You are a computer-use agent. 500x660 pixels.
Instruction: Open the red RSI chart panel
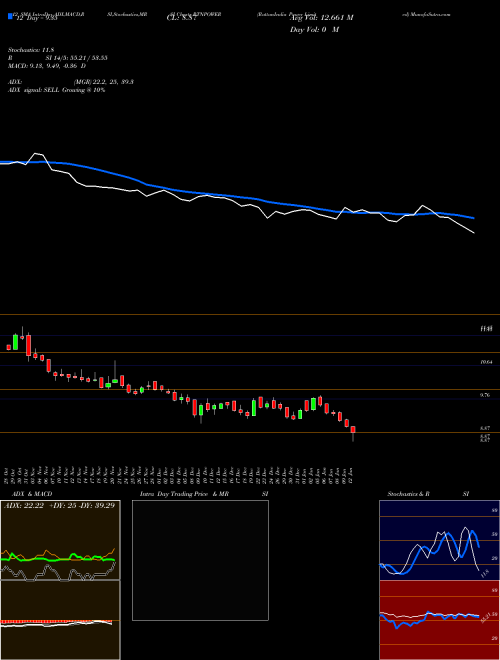(439, 620)
